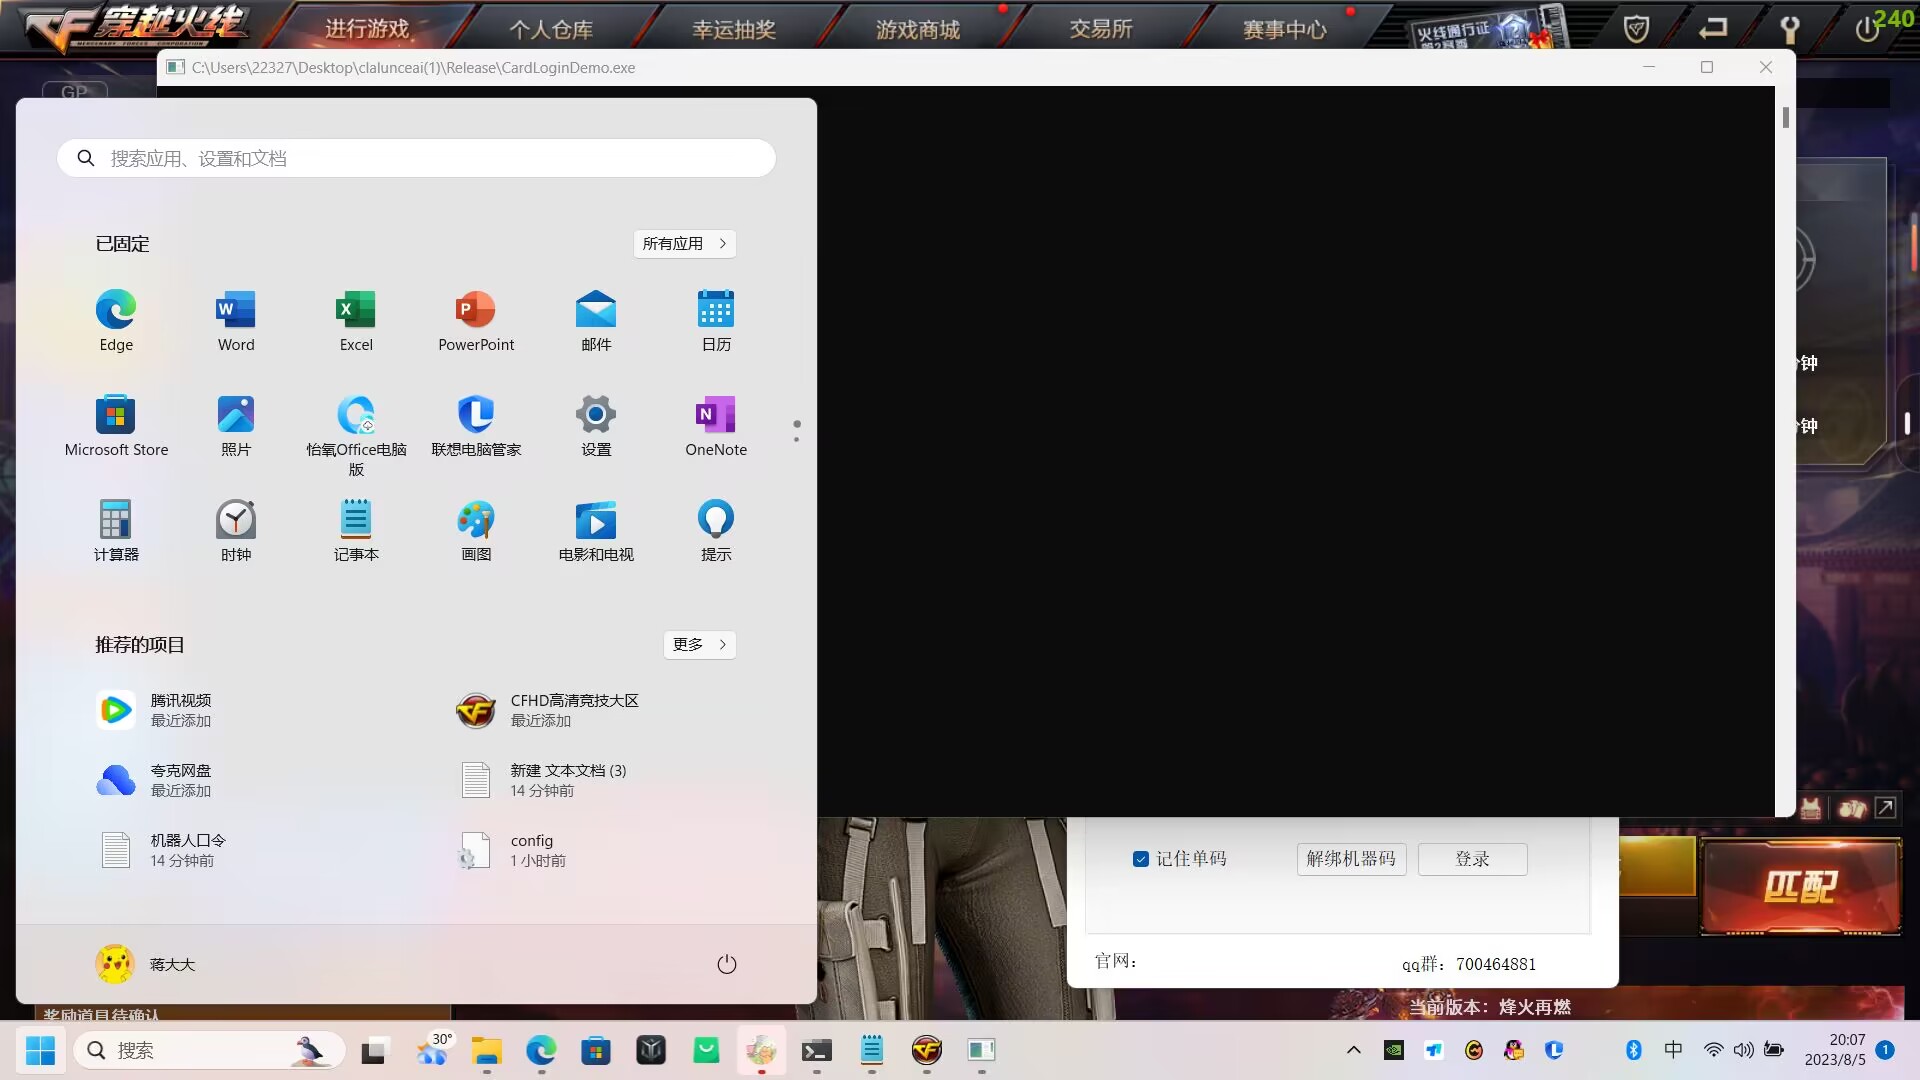1920x1080 pixels.
Task: Toggle 记住单码 checkbox
Action: tap(1140, 859)
